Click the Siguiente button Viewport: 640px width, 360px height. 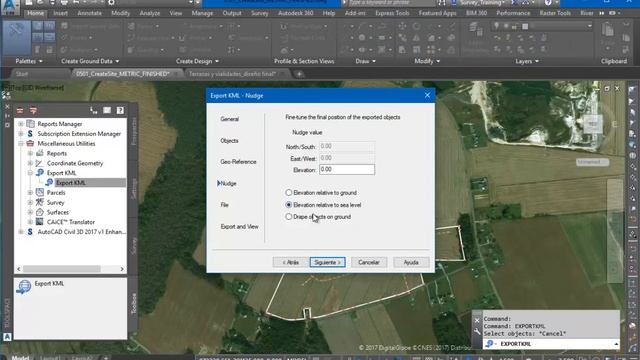pos(327,262)
